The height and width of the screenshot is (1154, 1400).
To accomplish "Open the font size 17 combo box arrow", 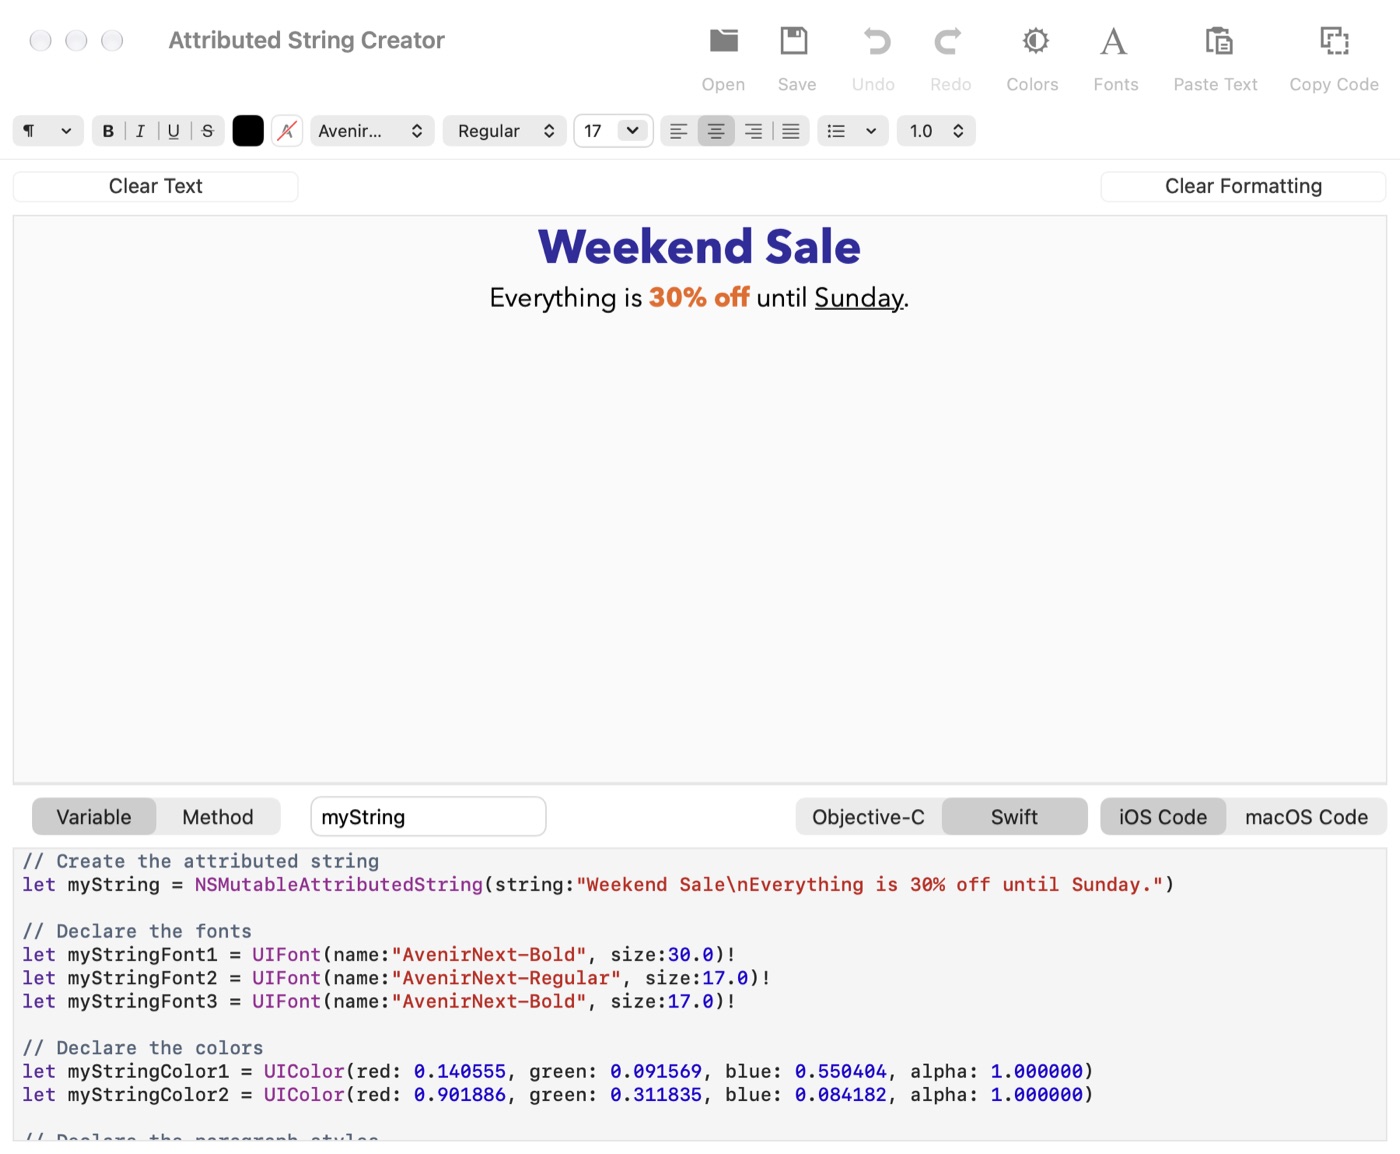I will pyautogui.click(x=633, y=131).
